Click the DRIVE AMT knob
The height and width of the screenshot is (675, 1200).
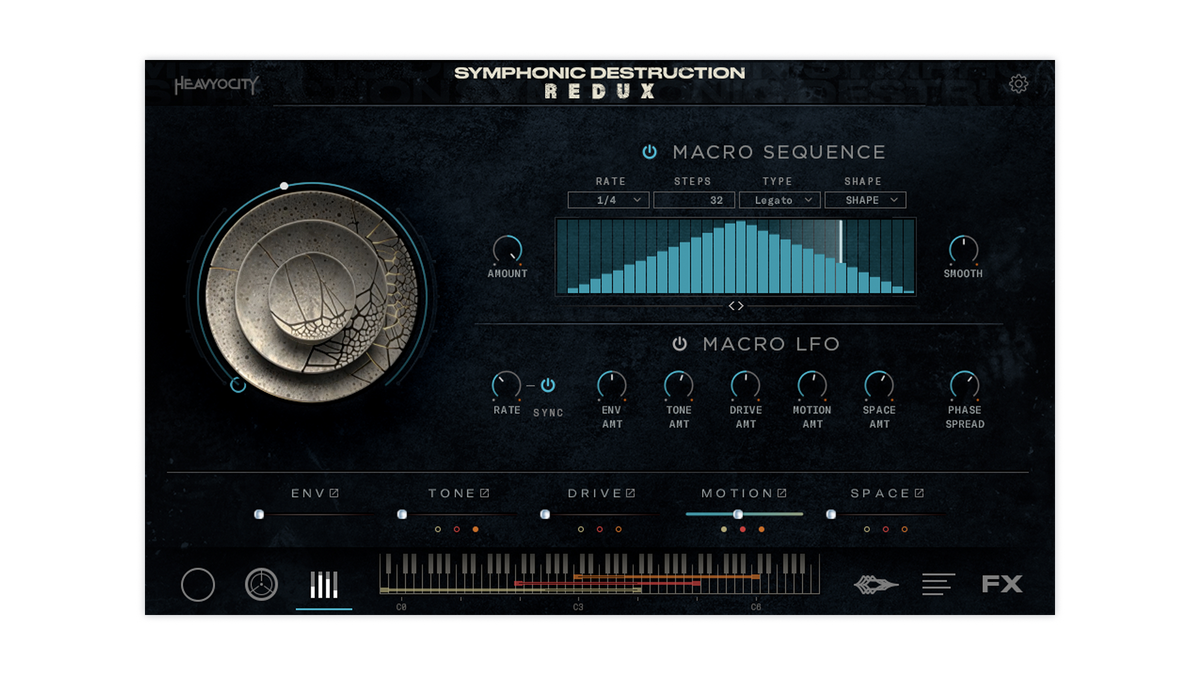coord(746,386)
